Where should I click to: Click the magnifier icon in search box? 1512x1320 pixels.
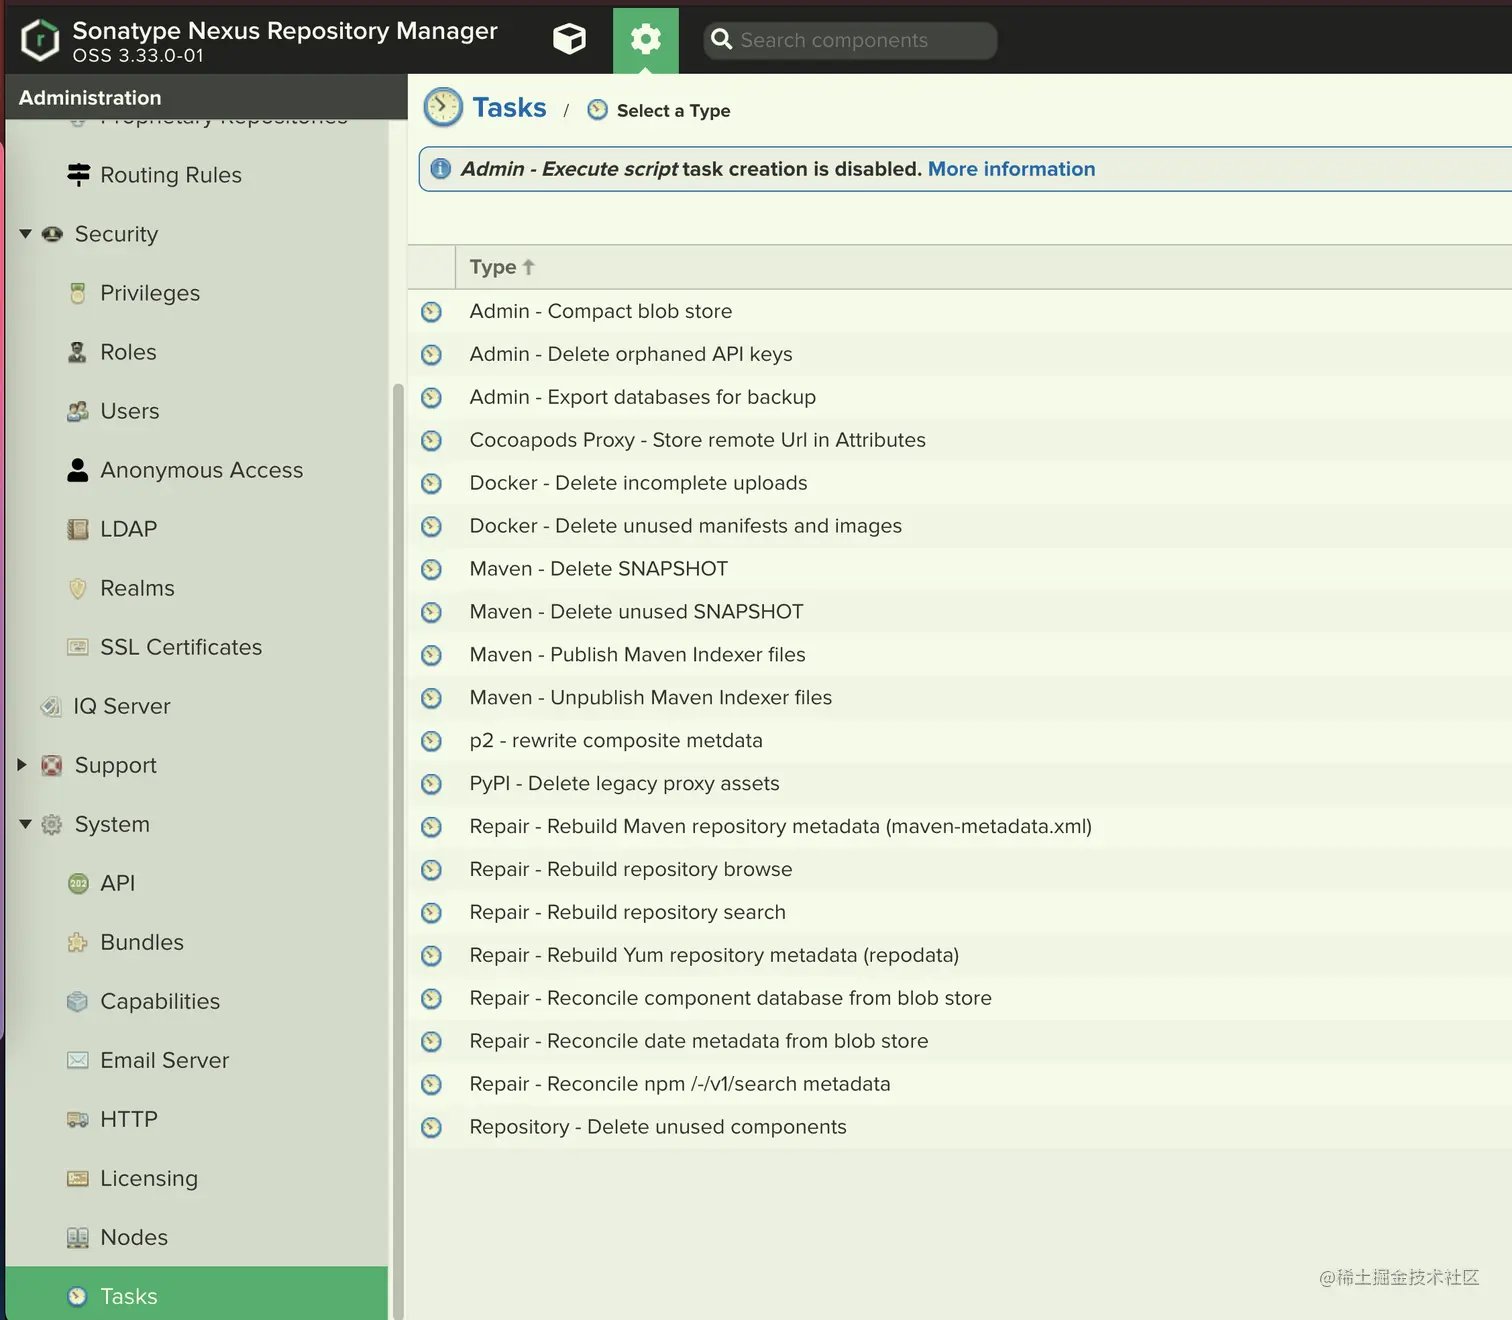(x=721, y=40)
